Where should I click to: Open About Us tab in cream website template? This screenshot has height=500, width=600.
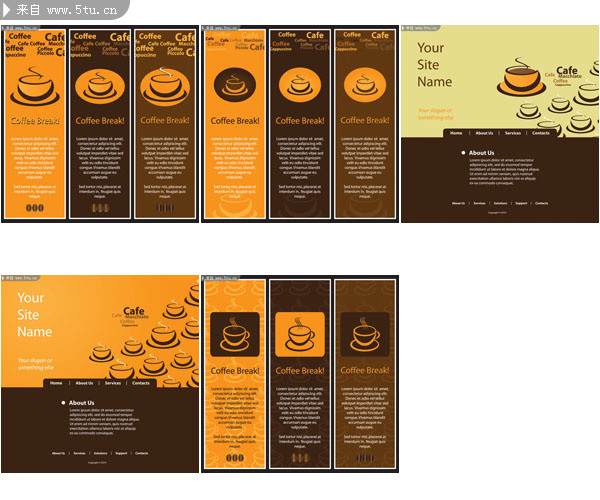point(484,133)
